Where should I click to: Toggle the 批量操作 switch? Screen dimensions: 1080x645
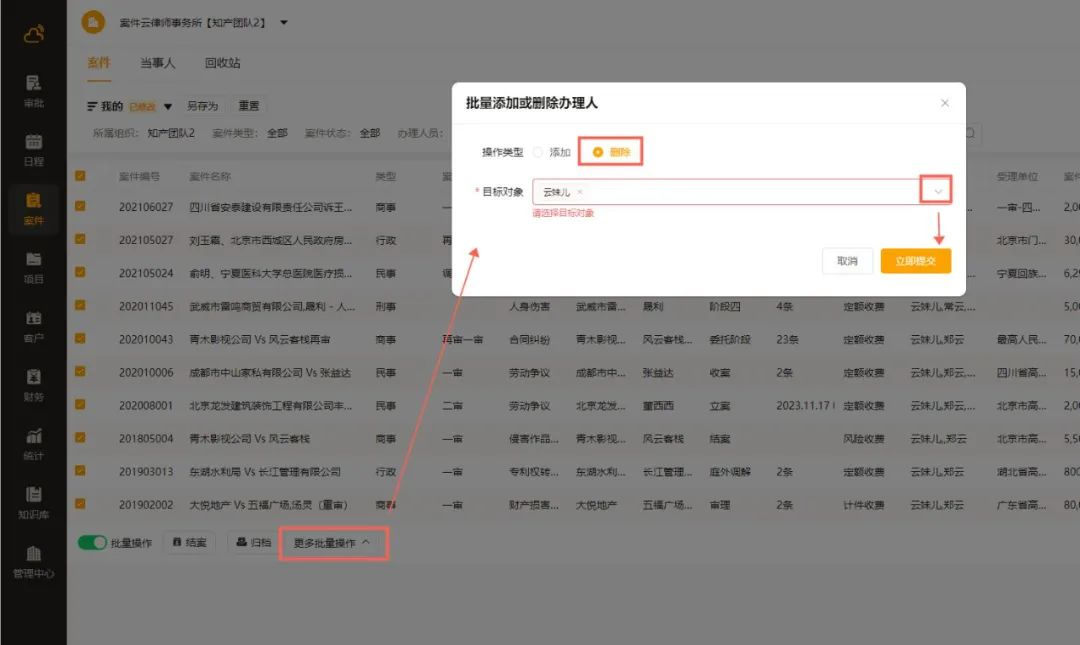(x=92, y=542)
